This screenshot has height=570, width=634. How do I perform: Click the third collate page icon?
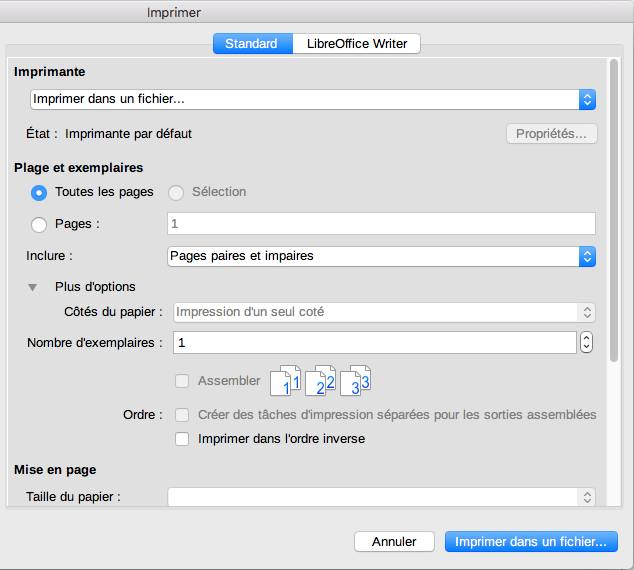355,381
